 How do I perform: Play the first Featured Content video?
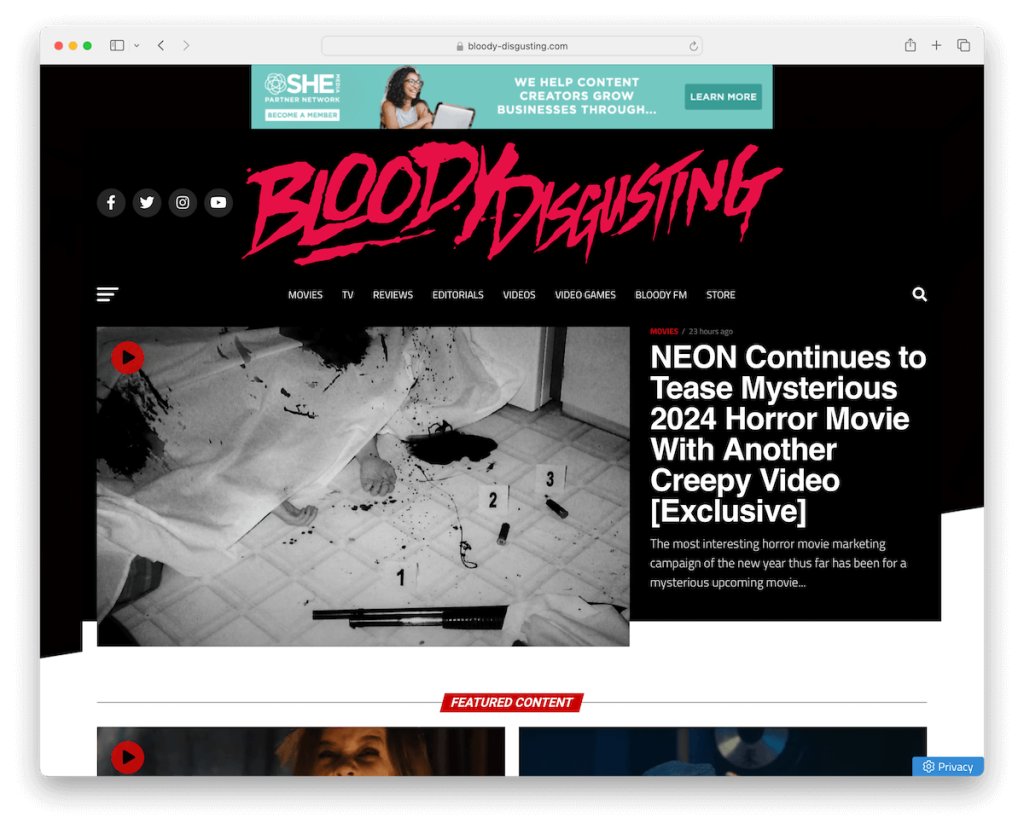pos(127,757)
